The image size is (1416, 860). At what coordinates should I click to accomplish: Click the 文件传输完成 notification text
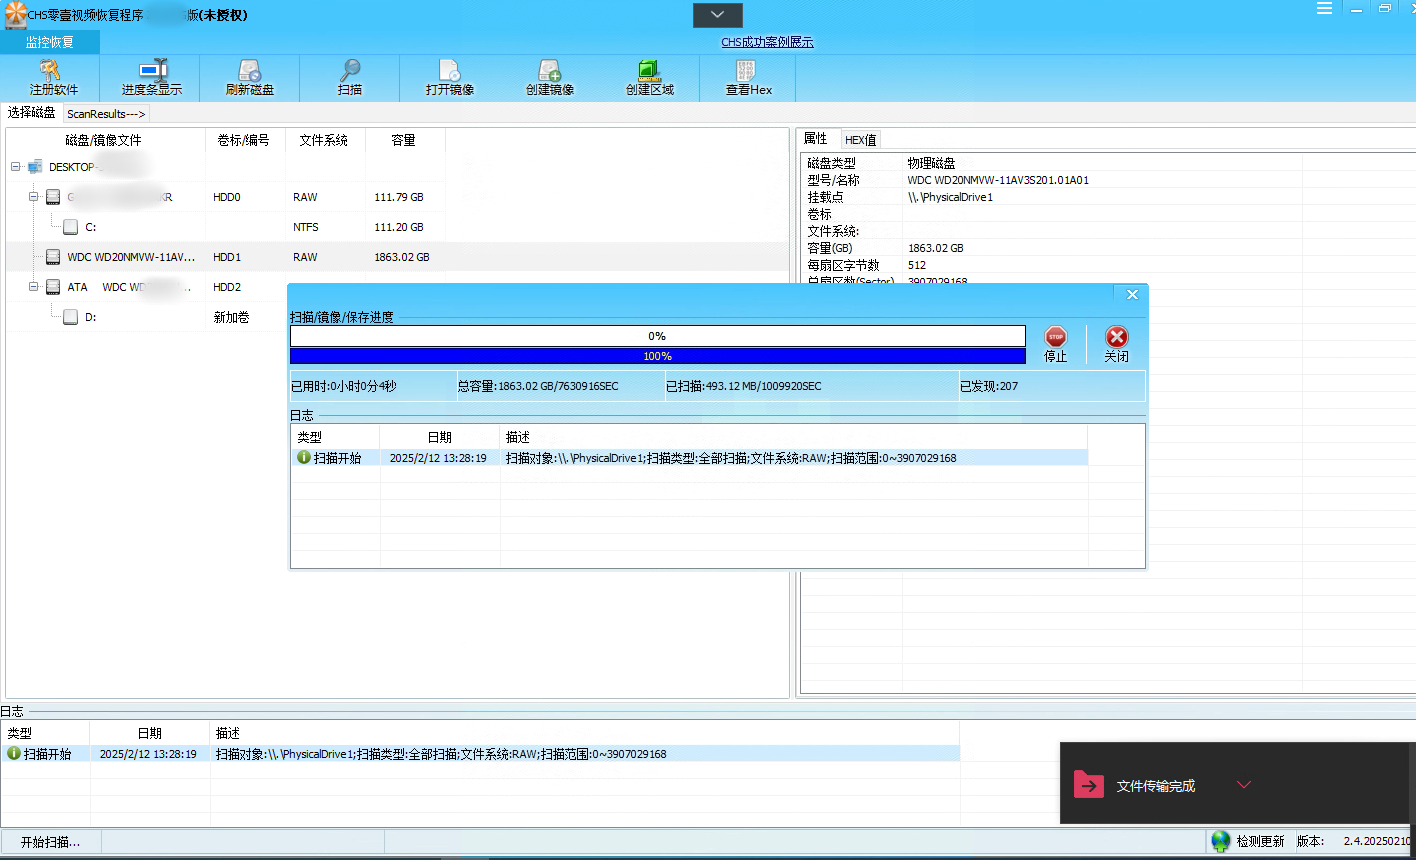point(1156,786)
